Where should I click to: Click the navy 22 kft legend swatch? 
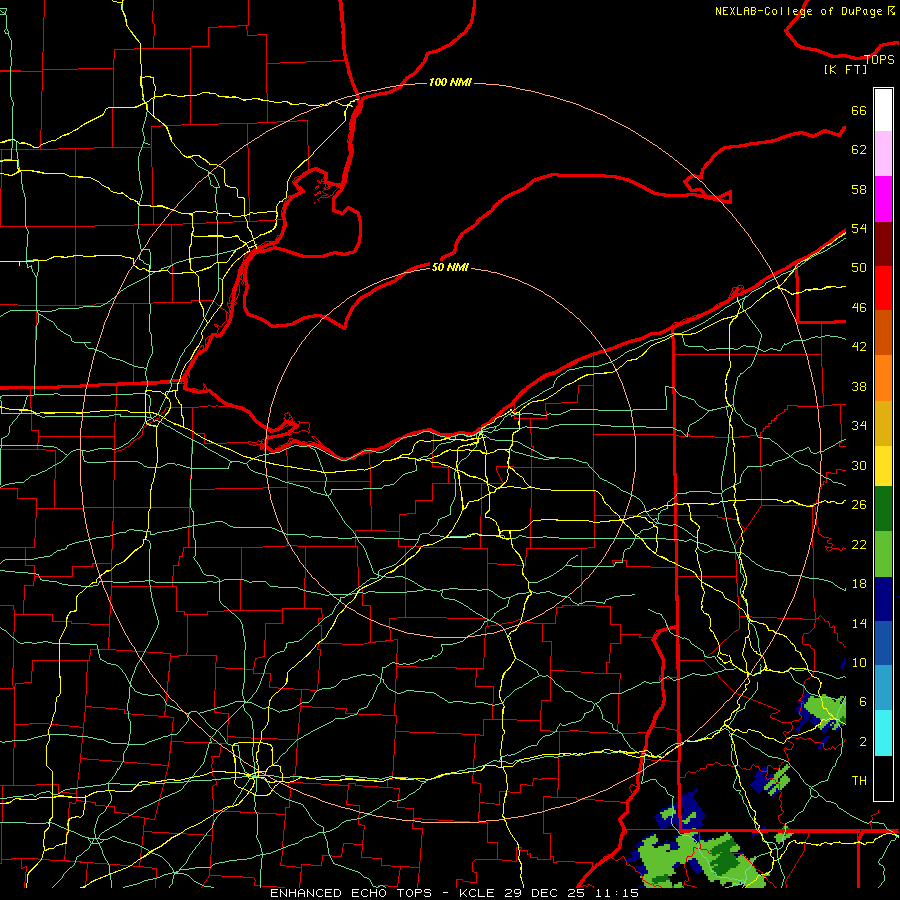click(883, 599)
